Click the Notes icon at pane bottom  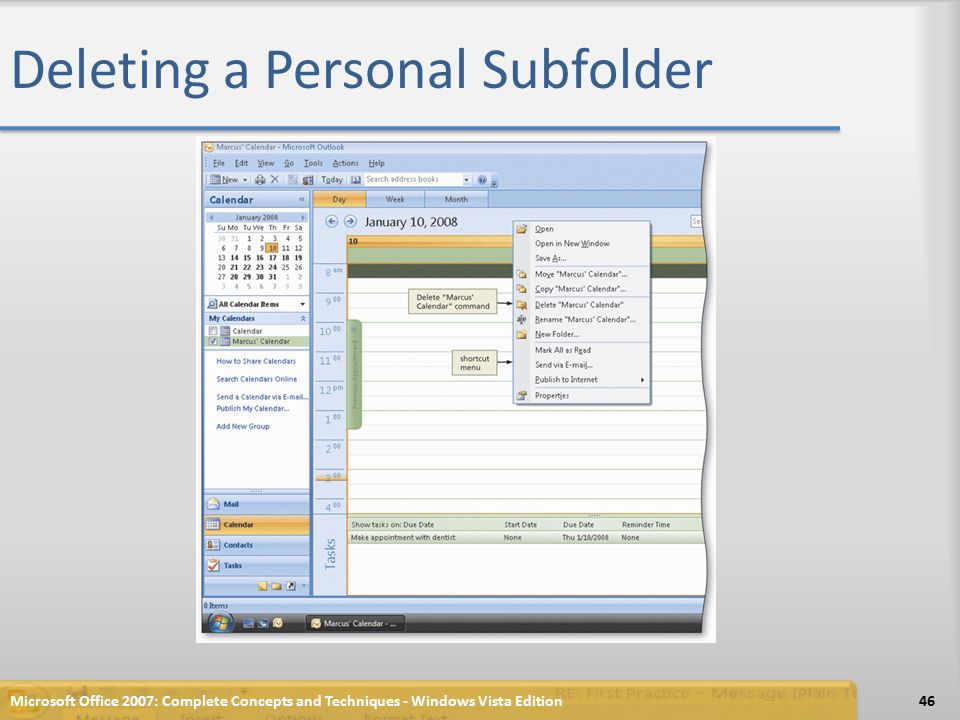click(x=263, y=586)
